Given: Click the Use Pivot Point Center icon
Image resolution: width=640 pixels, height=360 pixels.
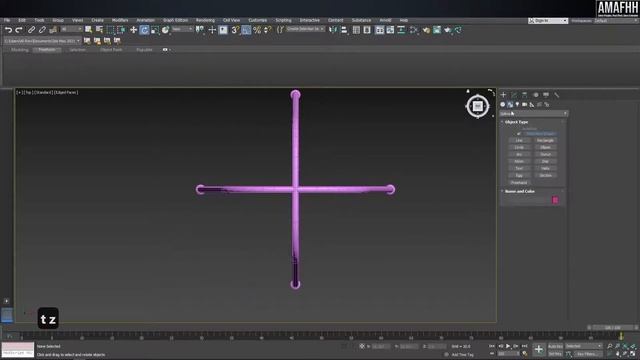Looking at the screenshot, I should pyautogui.click(x=200, y=30).
